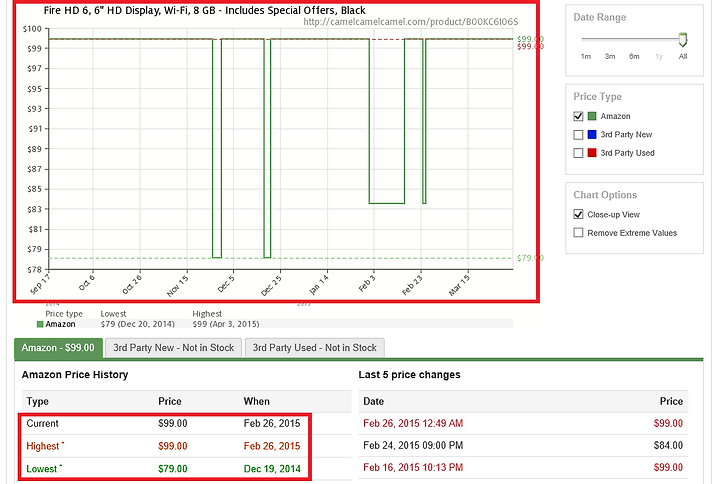Click the red 3rd Party Used swatch
Screen dimensions: 720x484
tap(592, 153)
